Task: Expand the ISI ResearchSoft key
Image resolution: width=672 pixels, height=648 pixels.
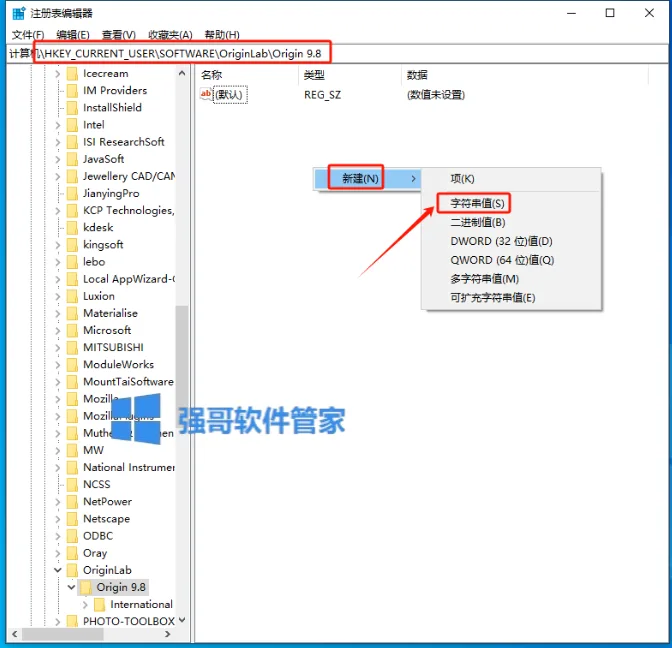Action: point(58,142)
